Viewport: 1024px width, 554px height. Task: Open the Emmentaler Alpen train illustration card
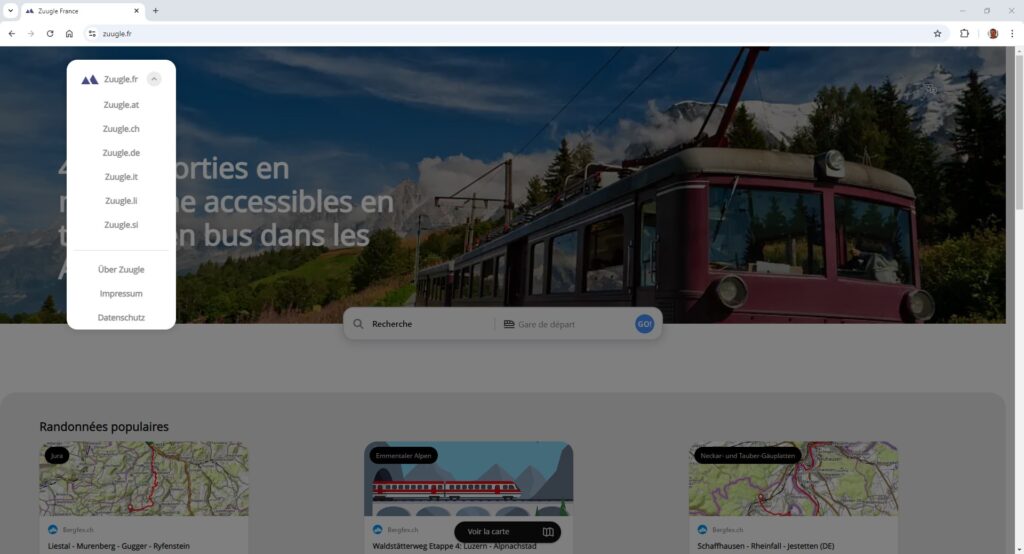[x=468, y=479]
